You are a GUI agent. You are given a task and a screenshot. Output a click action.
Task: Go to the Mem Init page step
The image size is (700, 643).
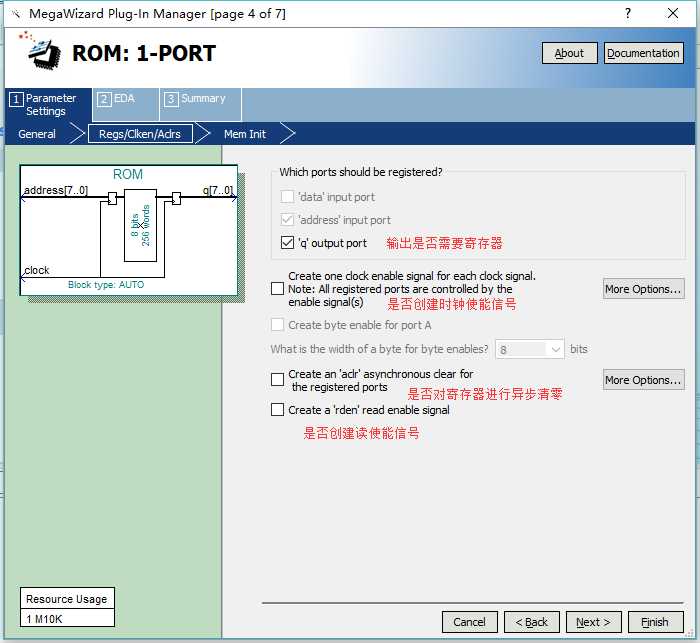coord(245,134)
